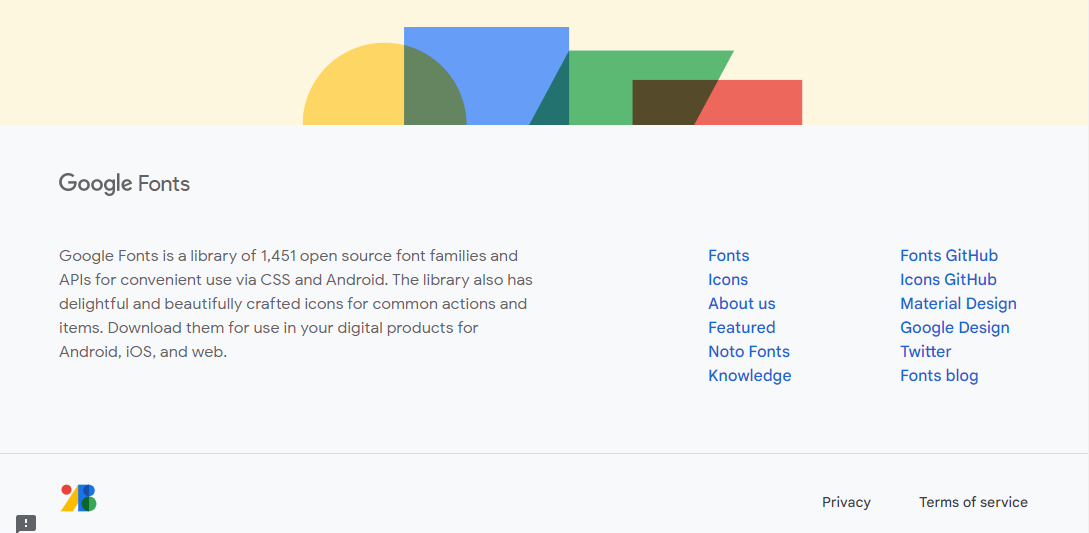Go to the Icons link
The height and width of the screenshot is (533, 1089).
[x=728, y=279]
